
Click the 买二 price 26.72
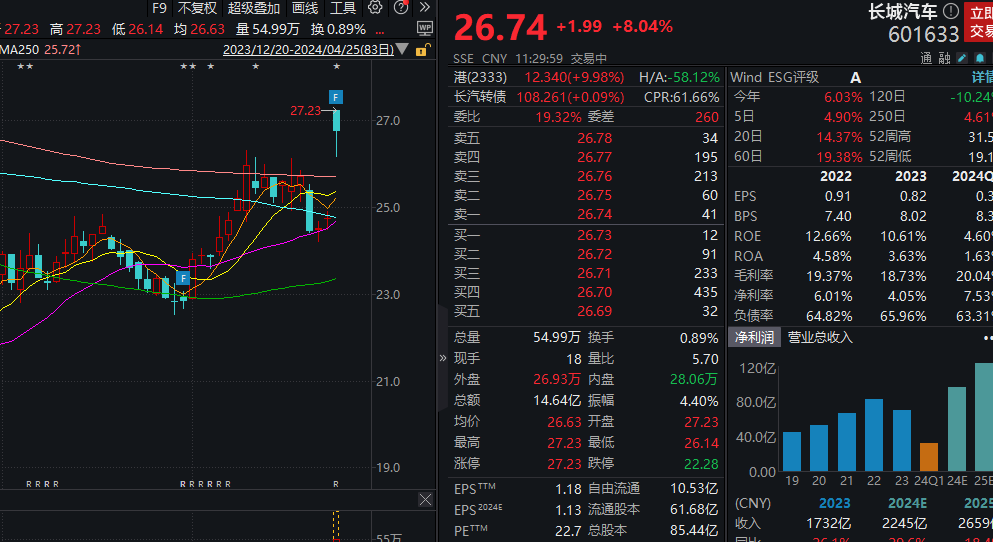pos(595,254)
